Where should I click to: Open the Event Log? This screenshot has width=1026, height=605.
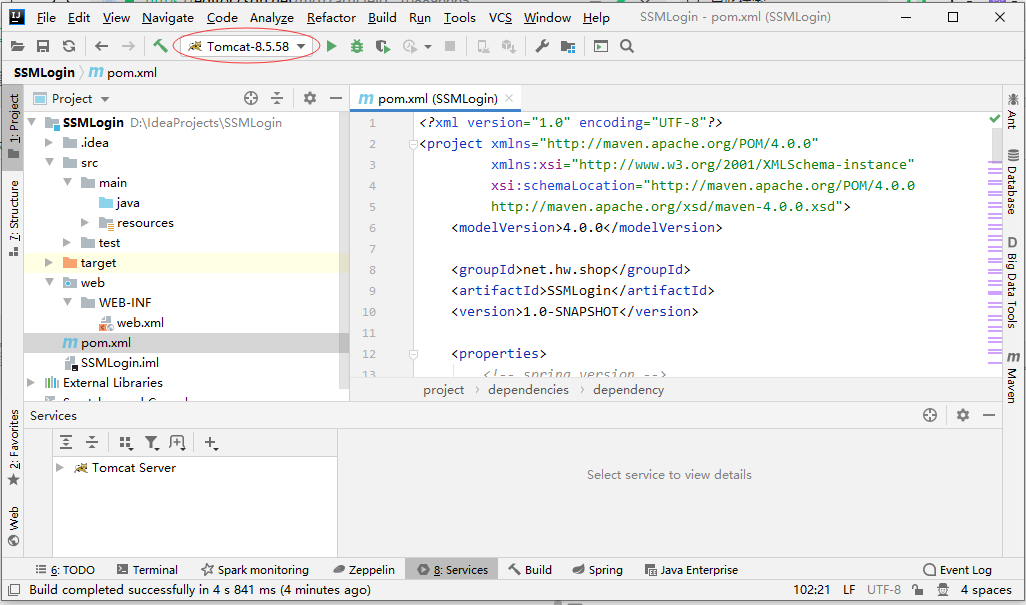[957, 570]
